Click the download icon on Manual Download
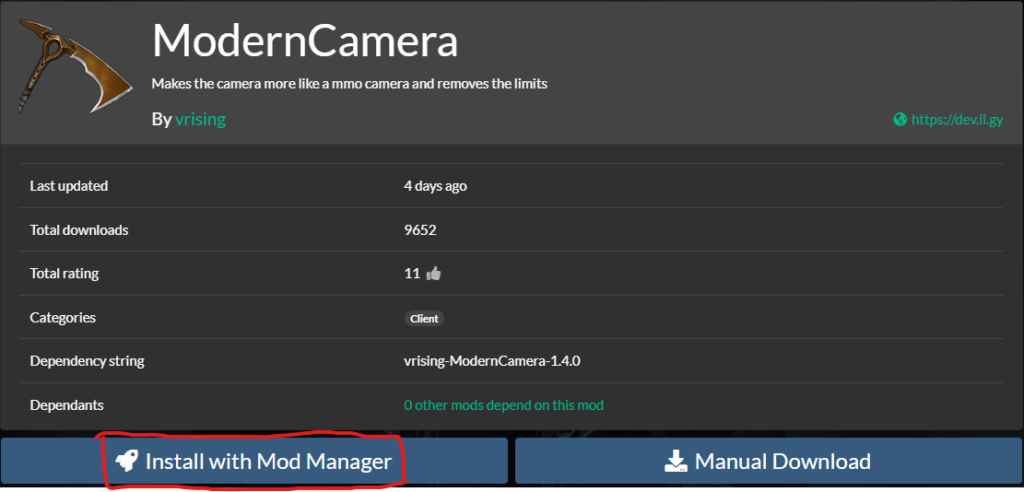This screenshot has height=492, width=1024. pos(677,461)
